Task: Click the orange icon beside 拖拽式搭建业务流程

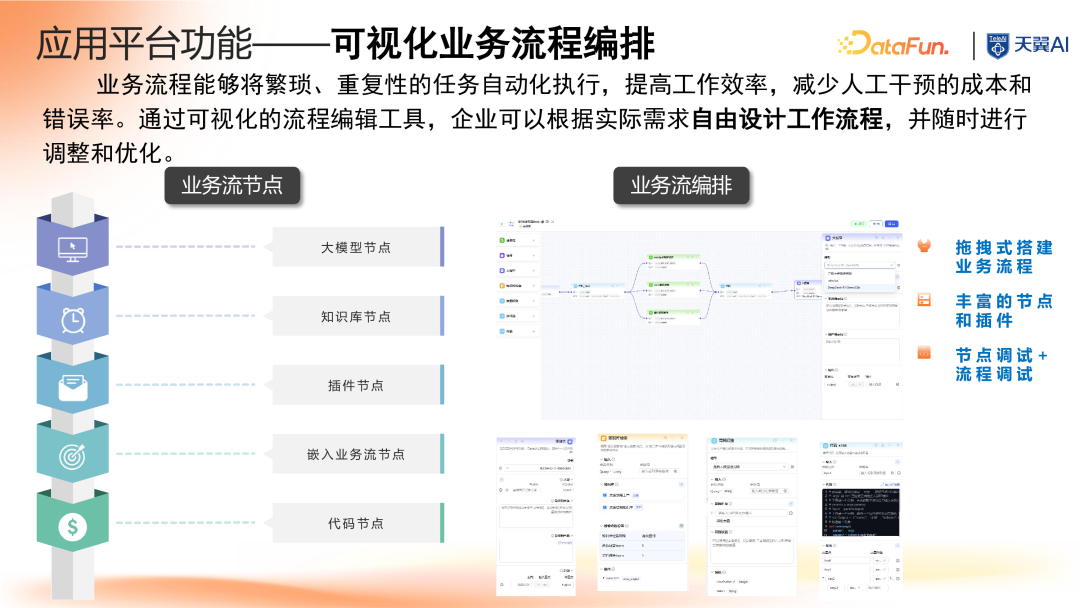Action: (924, 246)
